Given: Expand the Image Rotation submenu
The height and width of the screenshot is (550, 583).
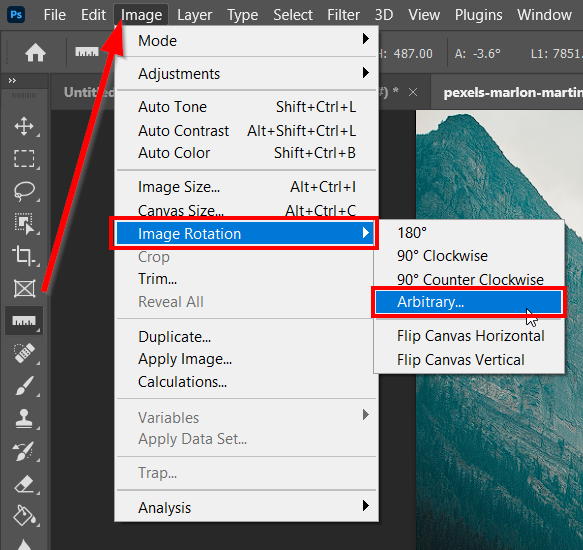Looking at the screenshot, I should coord(245,234).
